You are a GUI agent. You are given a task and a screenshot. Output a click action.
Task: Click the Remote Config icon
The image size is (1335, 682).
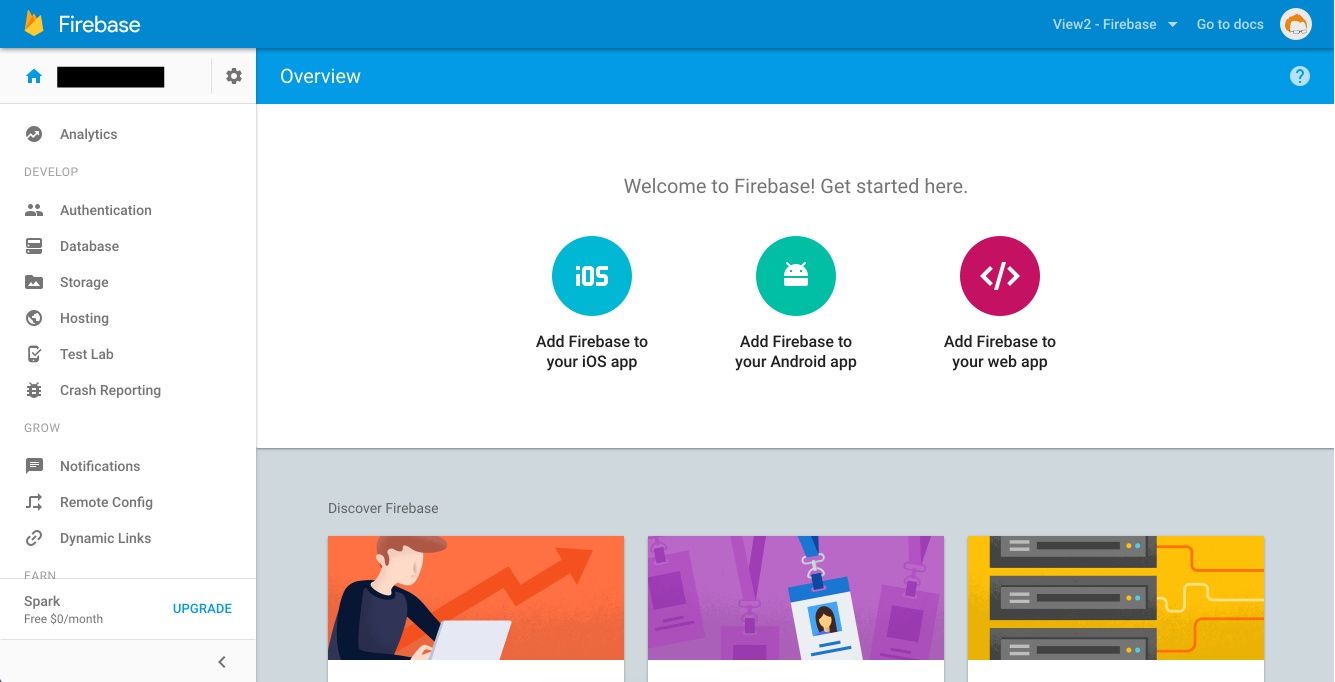(34, 502)
